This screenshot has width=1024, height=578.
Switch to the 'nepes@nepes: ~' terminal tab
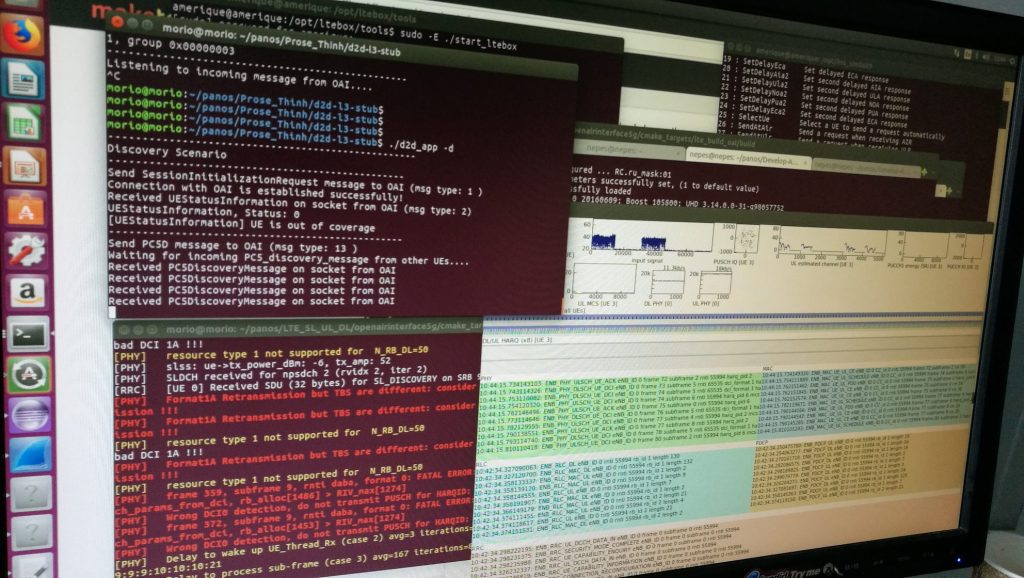[x=627, y=150]
